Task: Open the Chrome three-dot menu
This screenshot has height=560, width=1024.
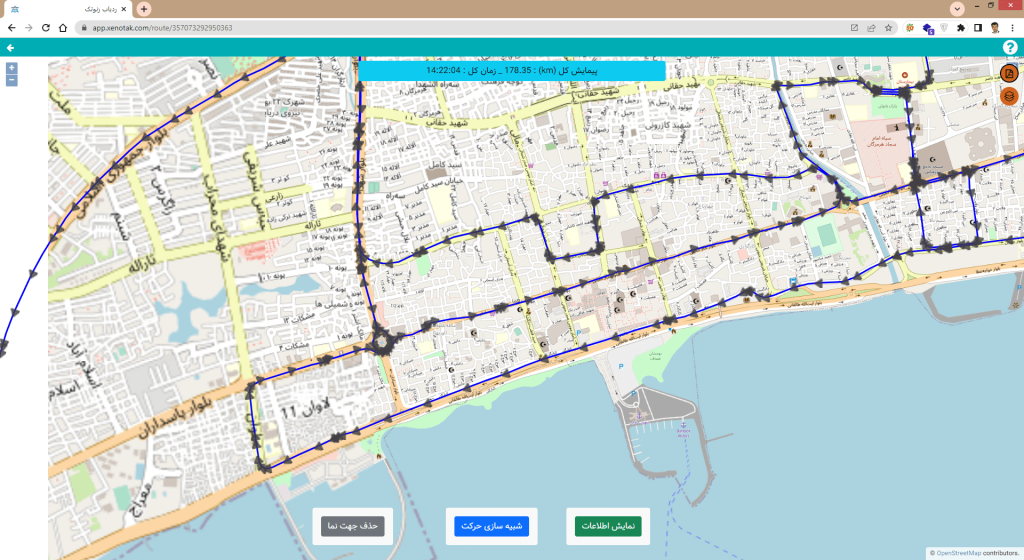Action: 1012,28
